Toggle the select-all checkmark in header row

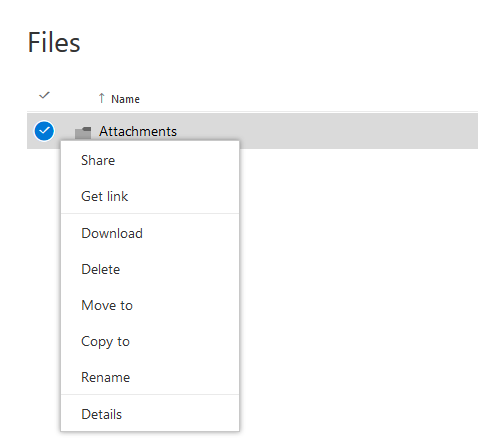coord(44,95)
